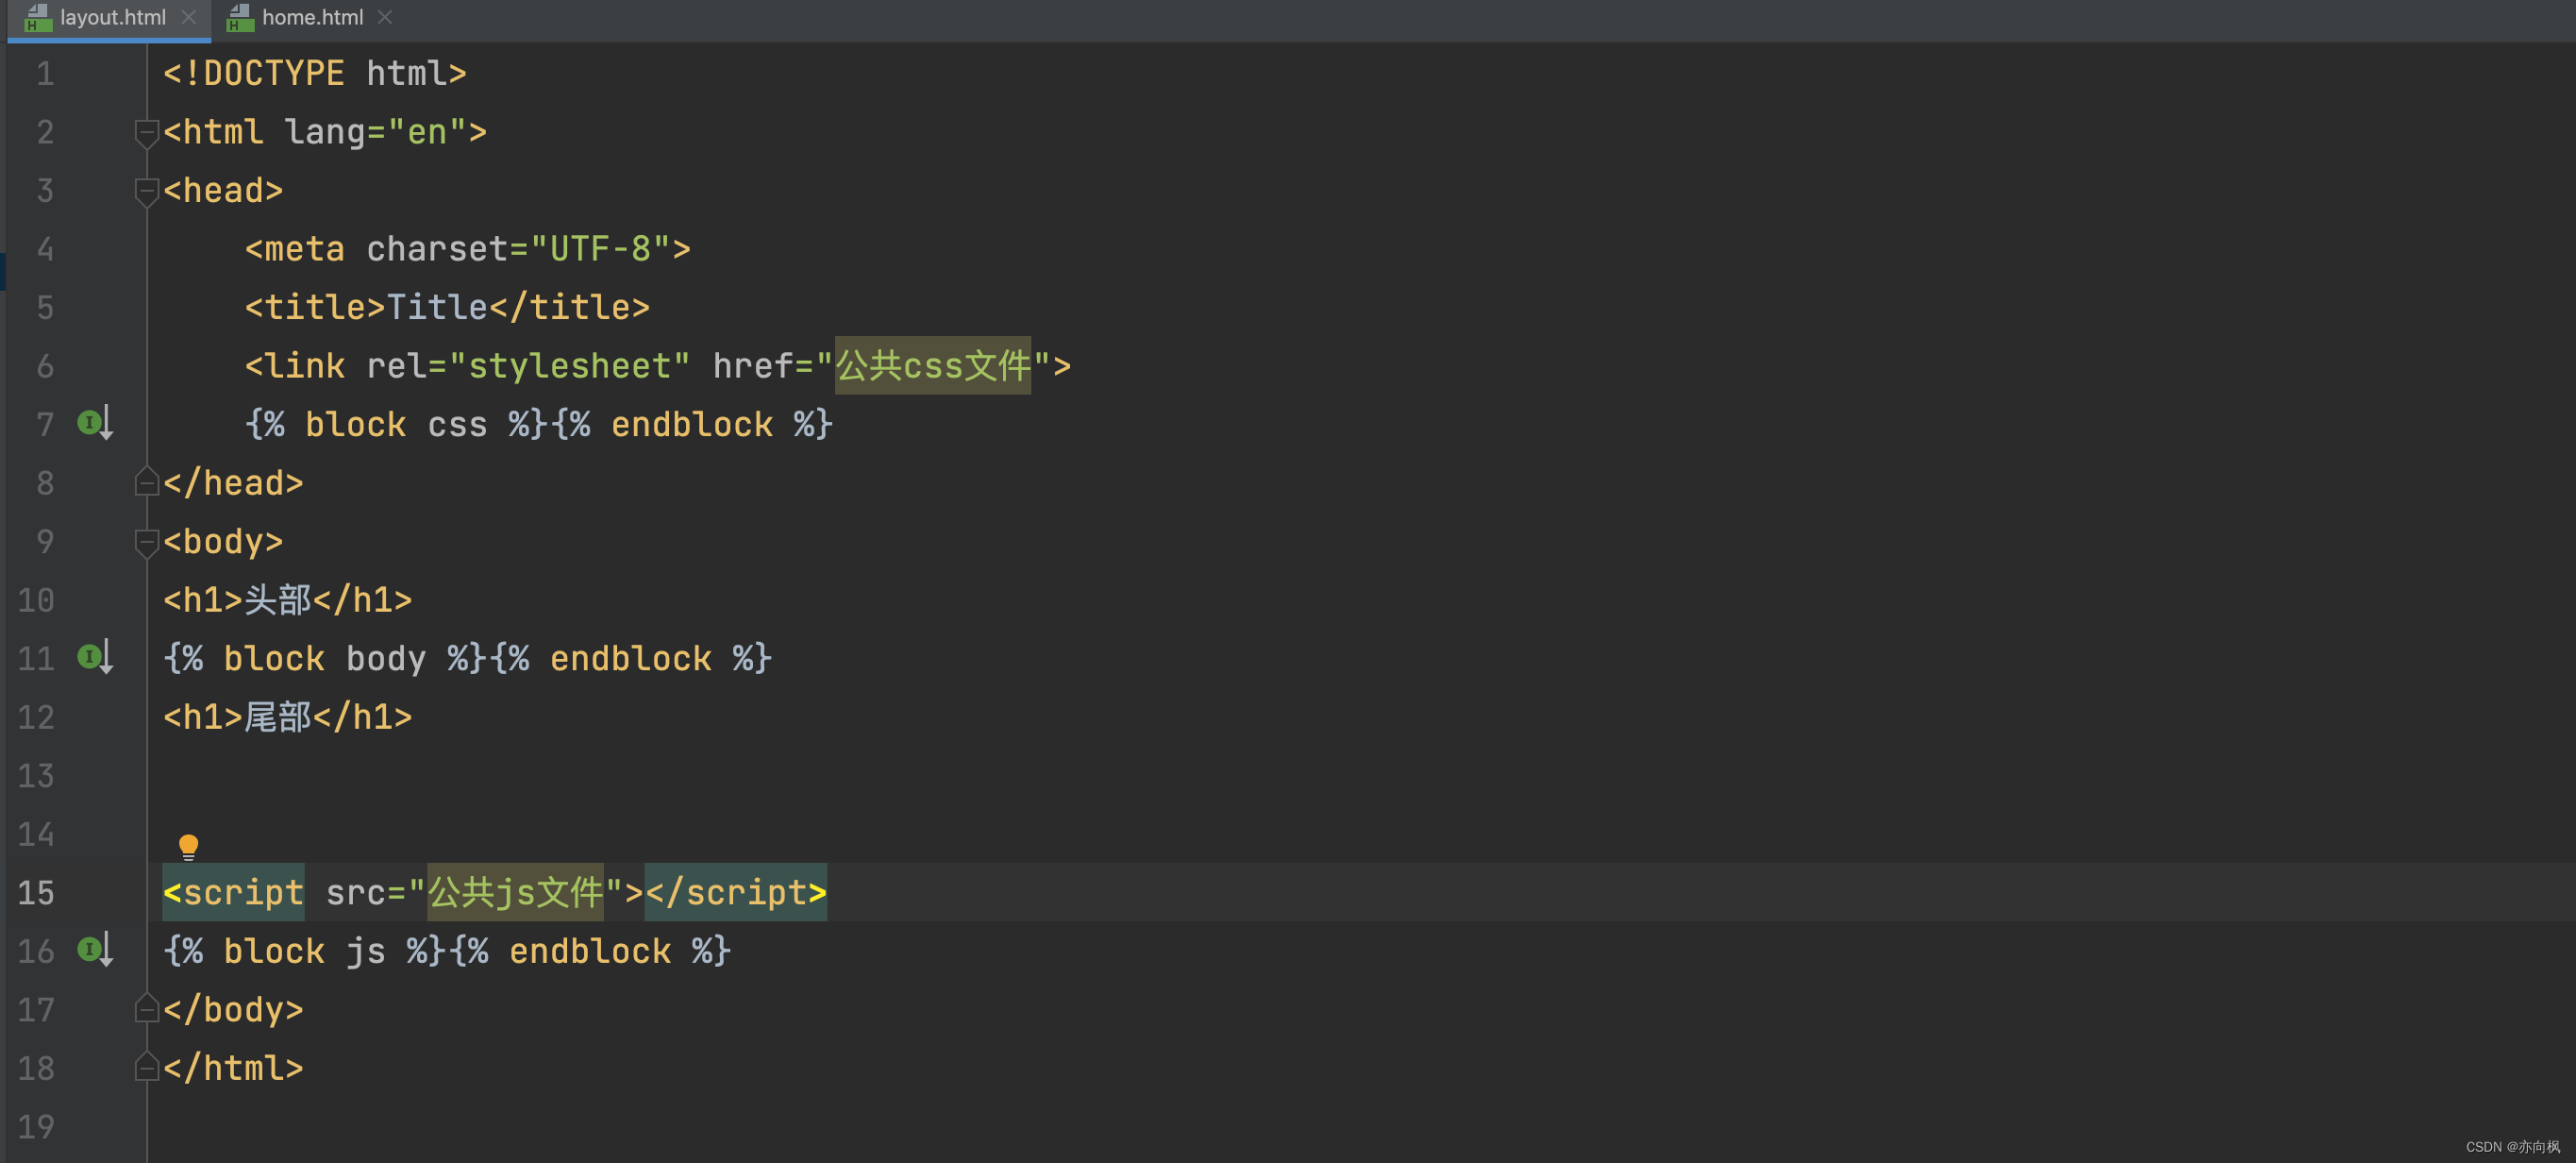
Task: Click the 'stylesheet' rel value
Action: [x=569, y=366]
